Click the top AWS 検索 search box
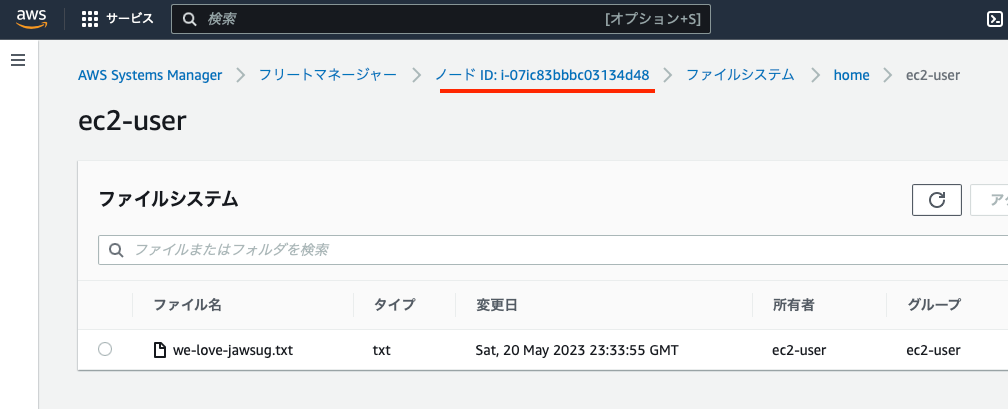1008x409 pixels. pyautogui.click(x=440, y=19)
